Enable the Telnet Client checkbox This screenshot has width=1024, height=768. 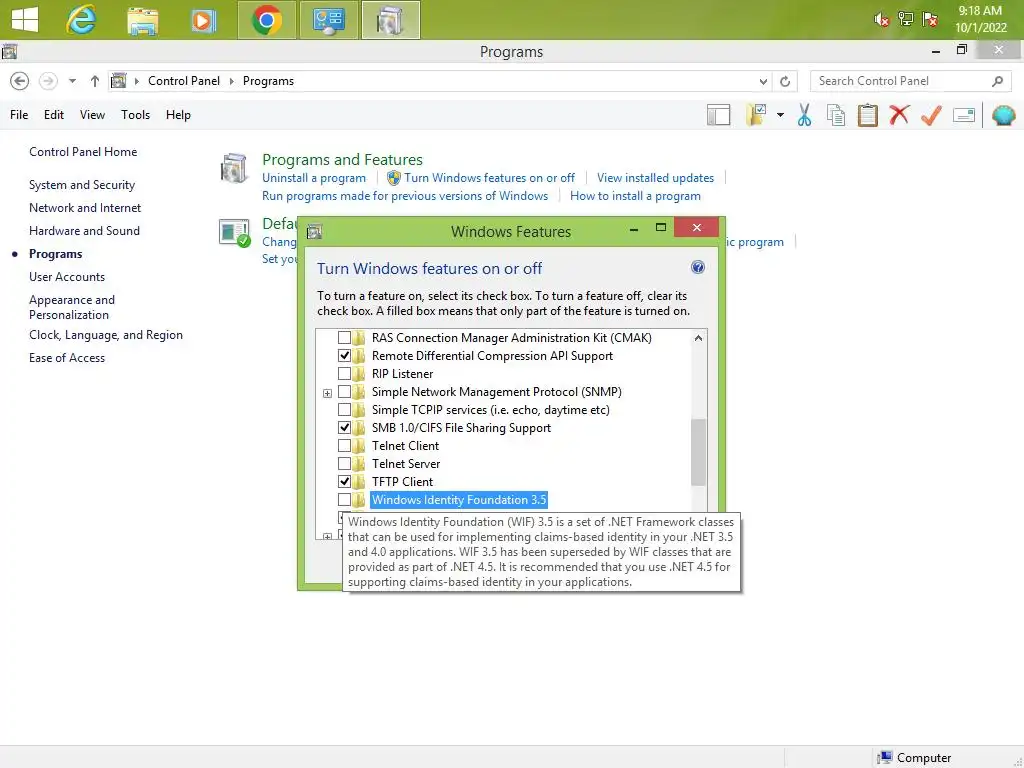point(344,445)
